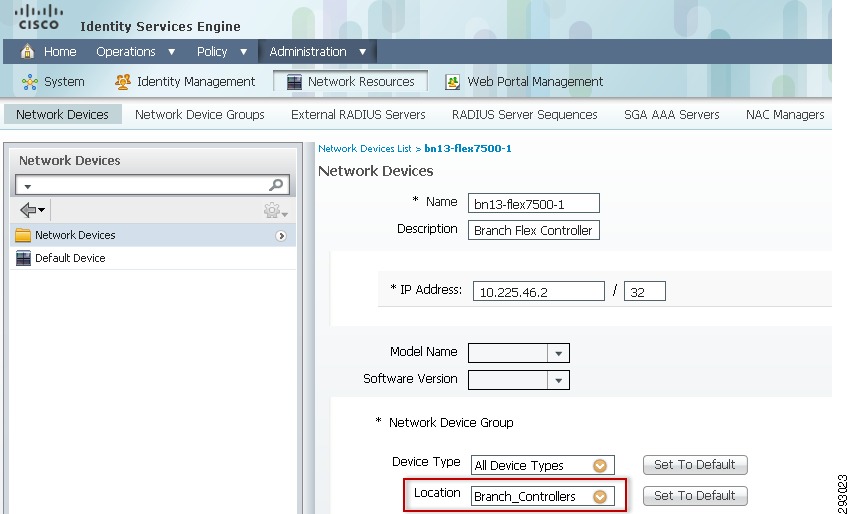The height and width of the screenshot is (514, 847).
Task: Expand Network Devices tree arrow
Action: pos(281,236)
